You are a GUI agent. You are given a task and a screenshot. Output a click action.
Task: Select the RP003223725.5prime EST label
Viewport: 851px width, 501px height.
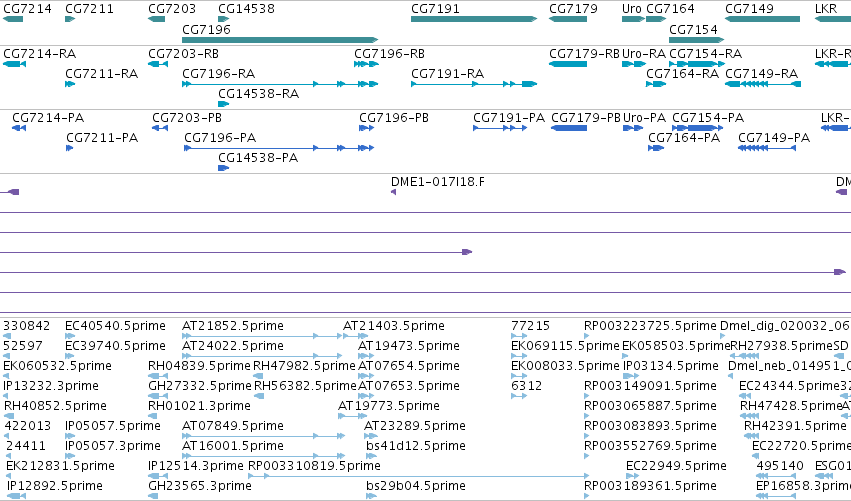coord(650,326)
